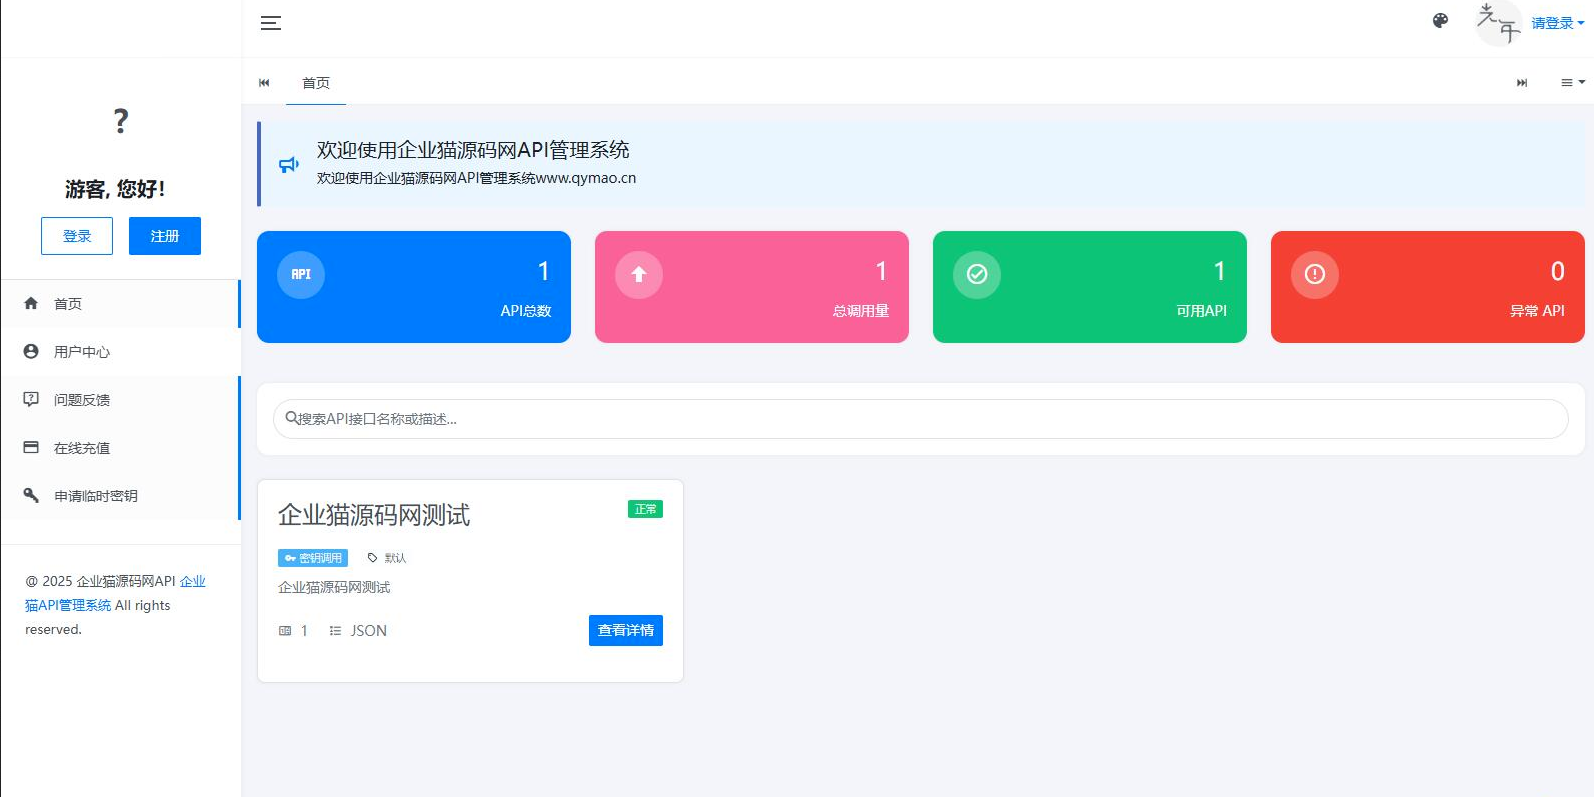Click the upload arrow icon on pink card
Viewport: 1594px width, 797px height.
pyautogui.click(x=639, y=274)
